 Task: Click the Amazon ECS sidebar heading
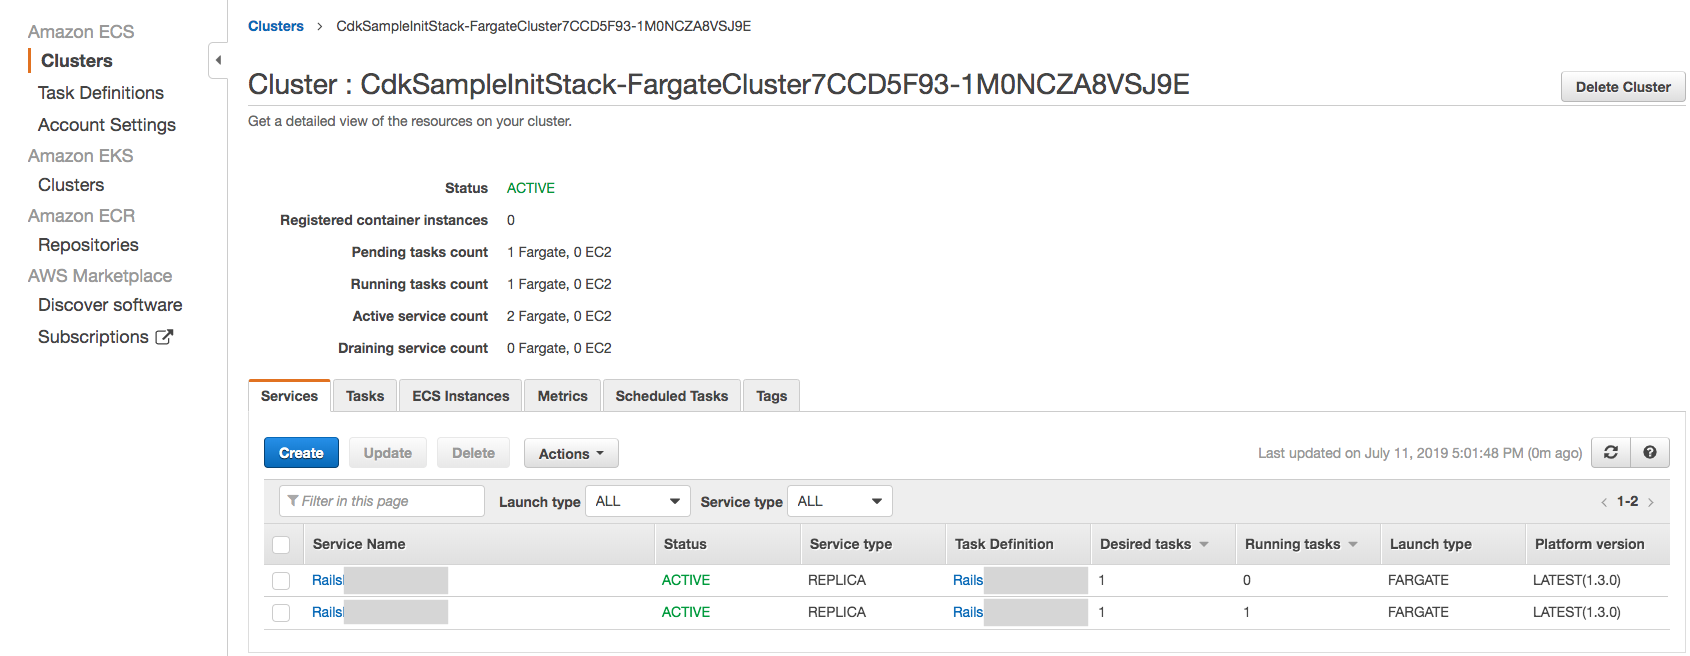click(x=81, y=32)
